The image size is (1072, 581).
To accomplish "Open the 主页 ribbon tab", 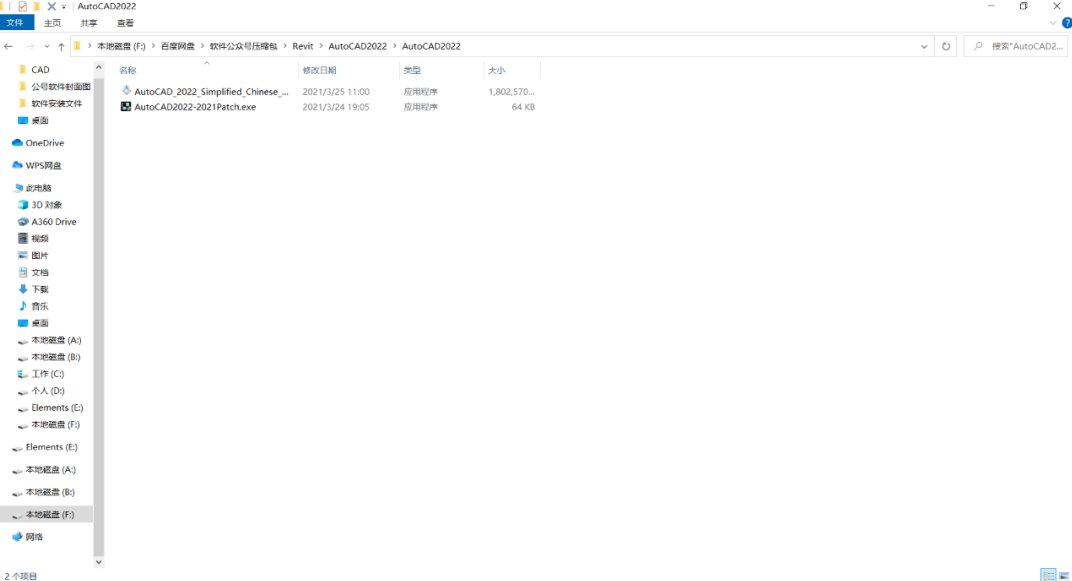I will 52,23.
